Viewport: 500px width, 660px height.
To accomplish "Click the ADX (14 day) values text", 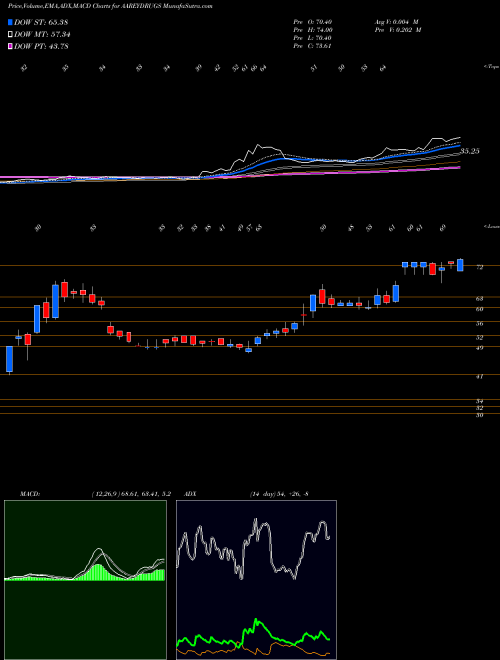I will (x=279, y=494).
